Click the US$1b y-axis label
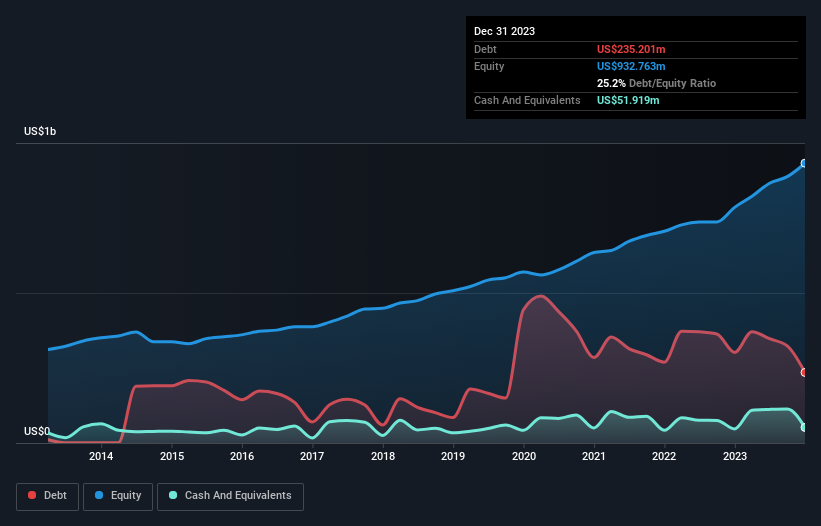The width and height of the screenshot is (821, 526). (40, 131)
